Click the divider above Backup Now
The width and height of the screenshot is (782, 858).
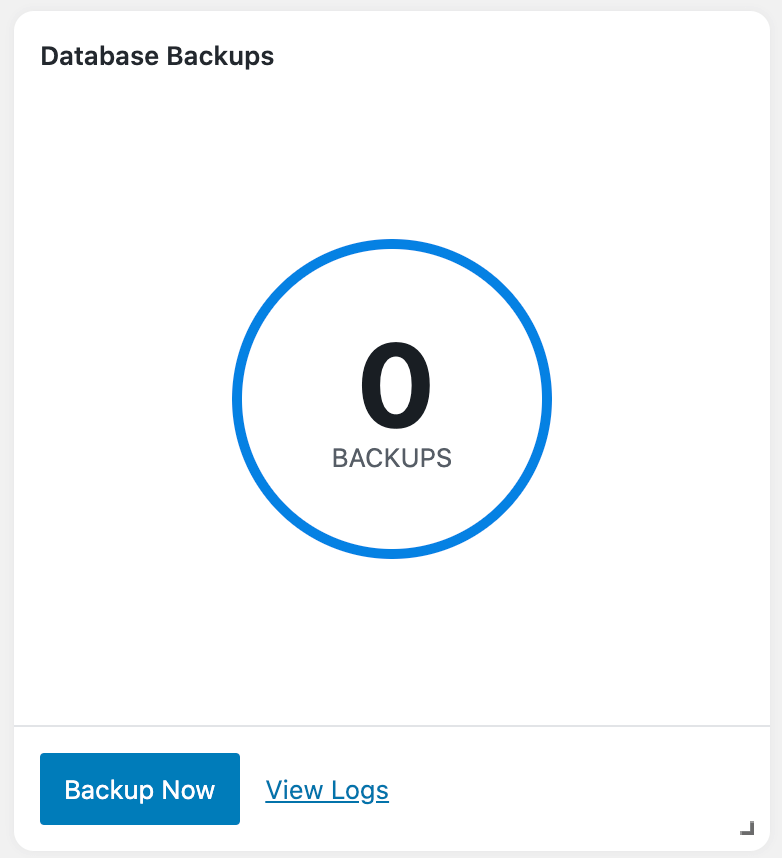point(391,725)
